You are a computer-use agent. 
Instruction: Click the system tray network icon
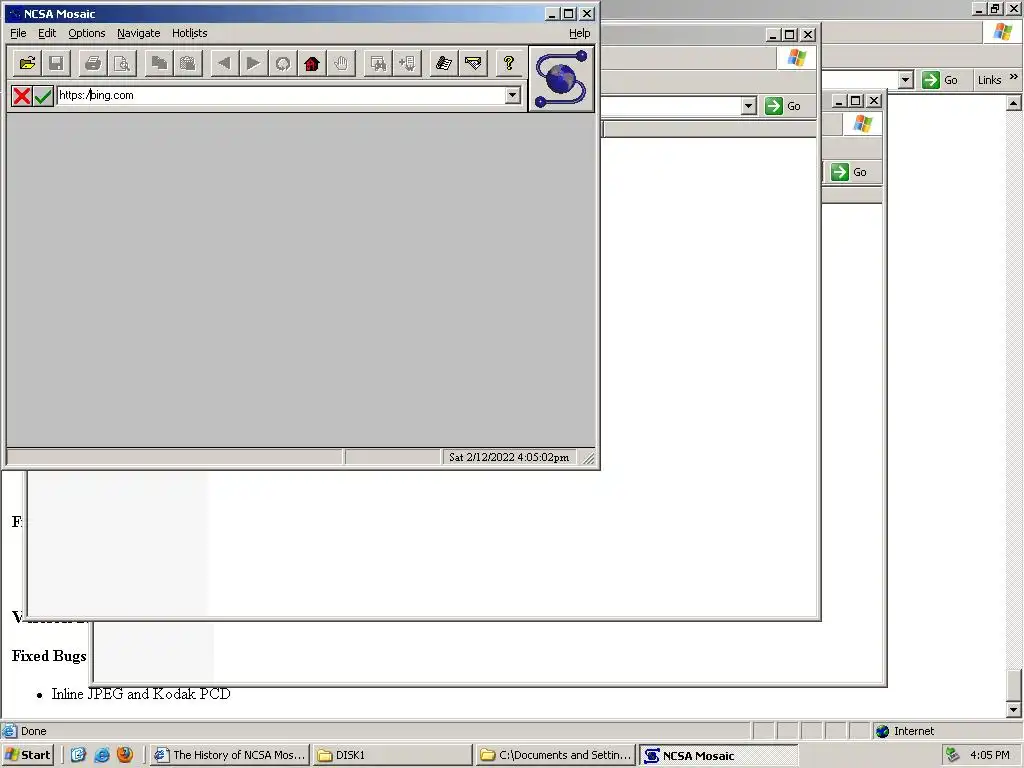click(x=953, y=755)
